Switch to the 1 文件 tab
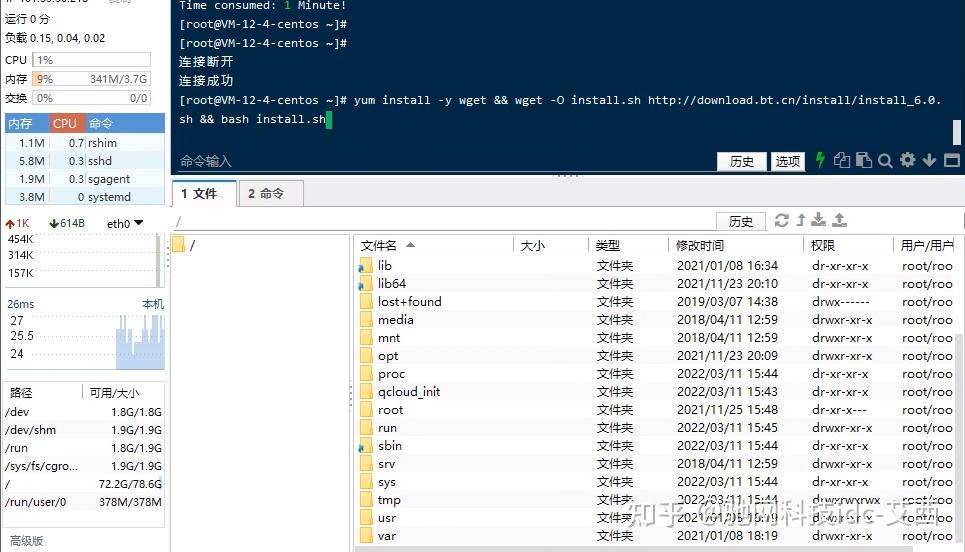This screenshot has width=965, height=552. [x=204, y=194]
